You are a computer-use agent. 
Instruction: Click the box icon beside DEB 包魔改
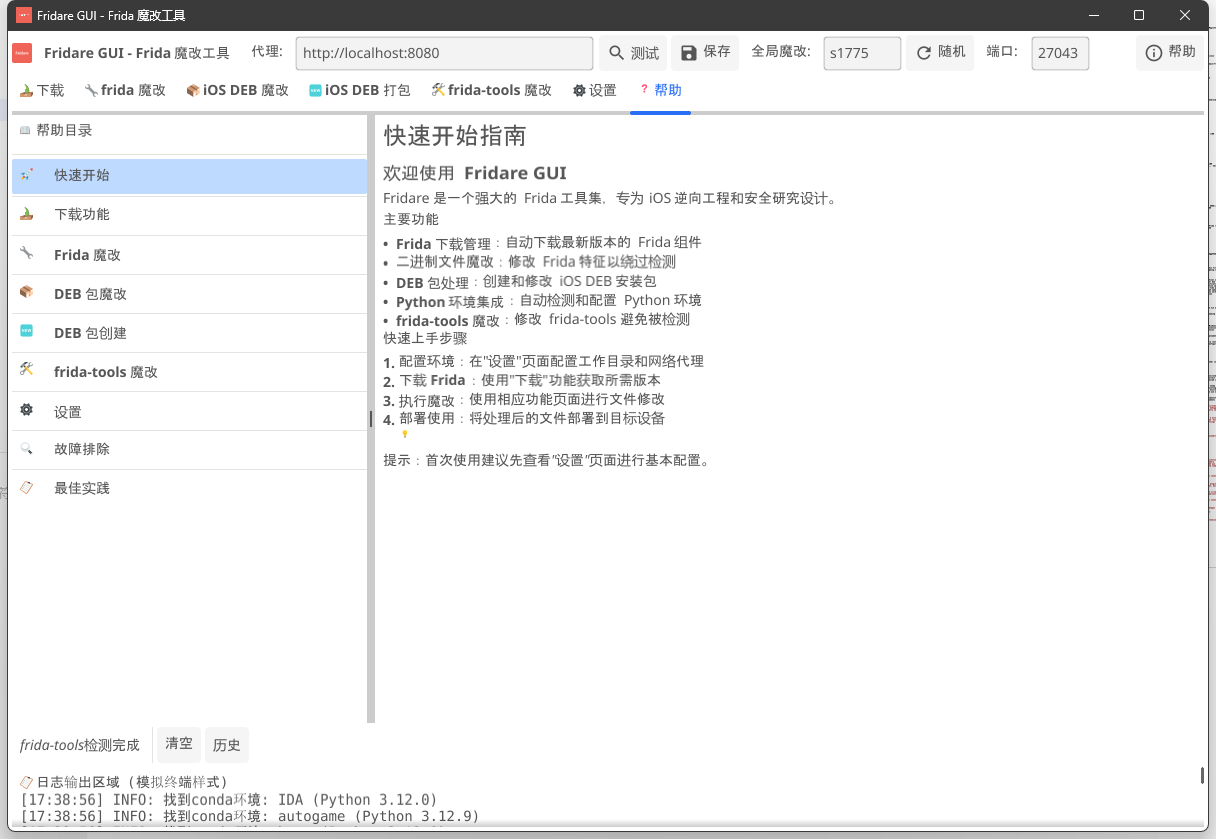point(27,292)
